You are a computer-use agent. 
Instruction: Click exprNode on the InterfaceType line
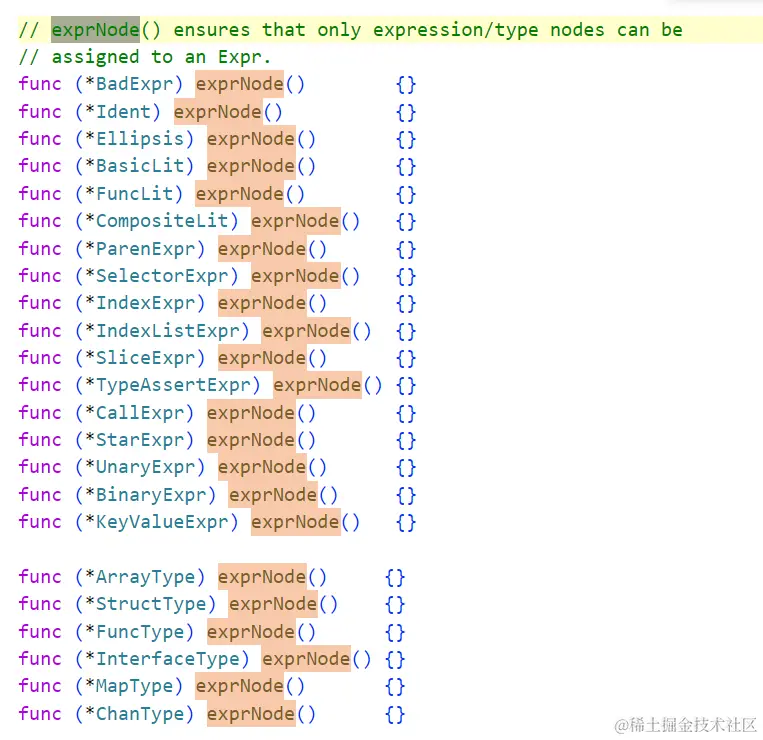pyautogui.click(x=306, y=659)
